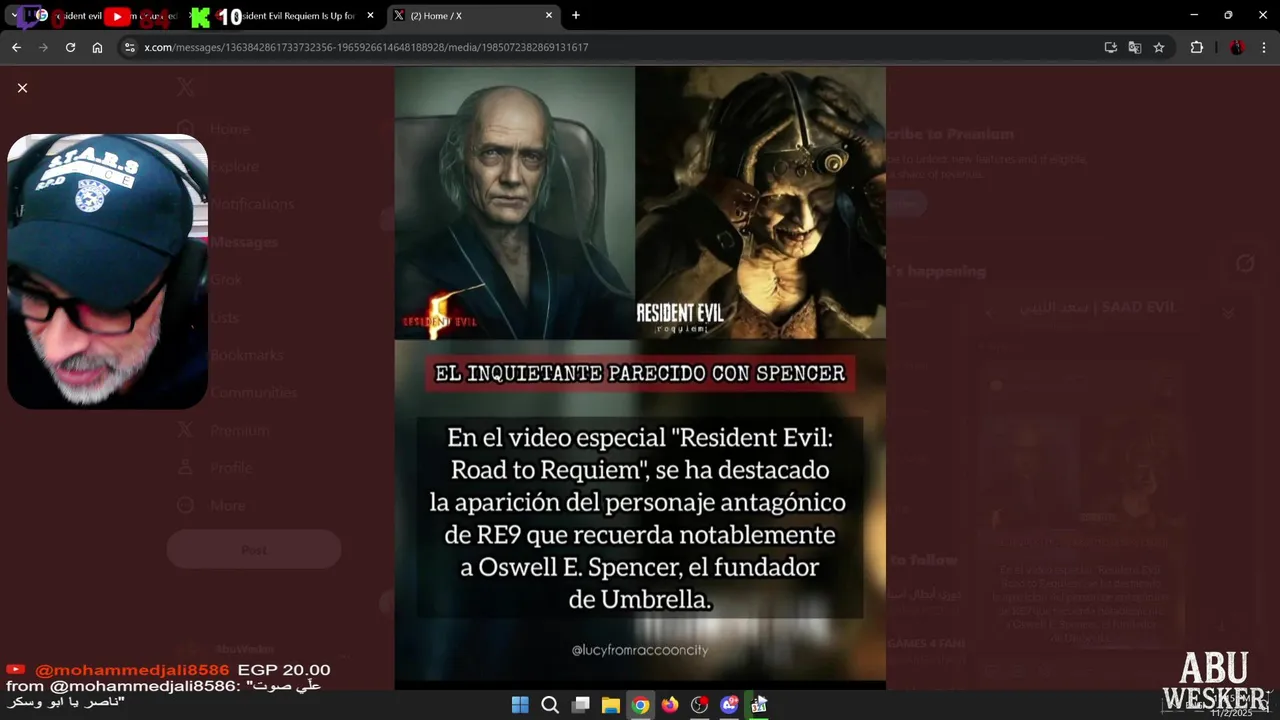Viewport: 1280px width, 720px height.
Task: Open Windows taskbar search
Action: (550, 705)
